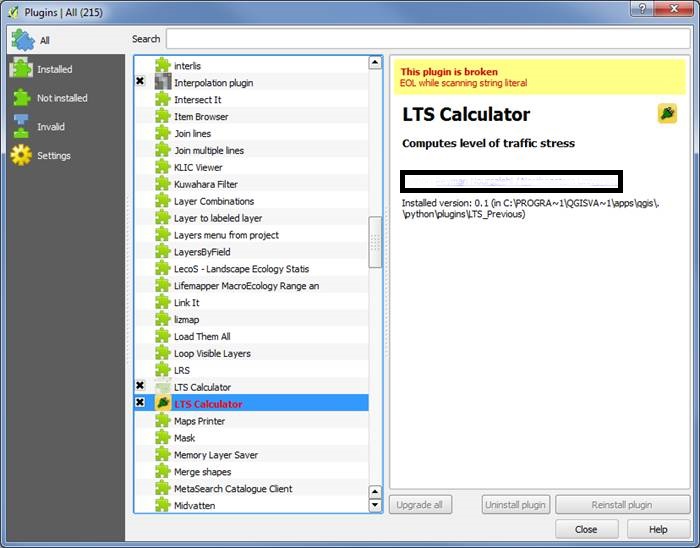
Task: Click the LayersByField plugin icon
Action: pyautogui.click(x=162, y=252)
